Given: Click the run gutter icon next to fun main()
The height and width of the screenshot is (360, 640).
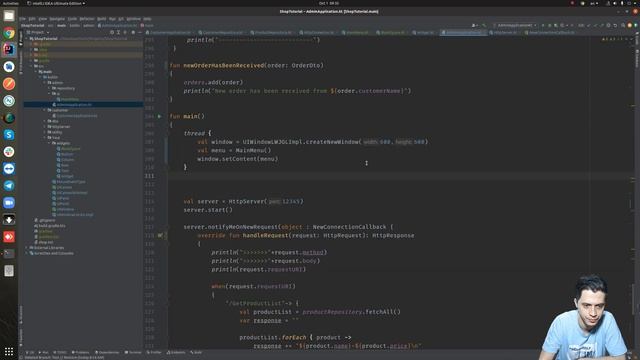Looking at the screenshot, I should [160, 116].
